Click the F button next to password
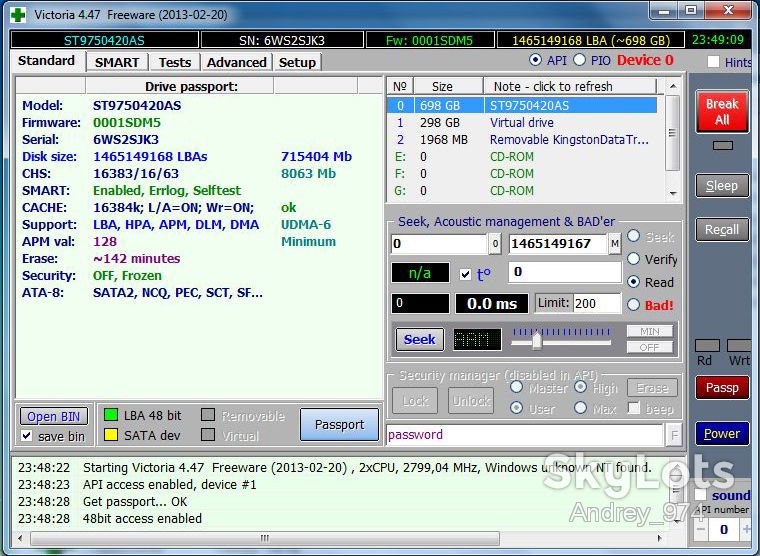The height and width of the screenshot is (556, 760). click(x=674, y=434)
